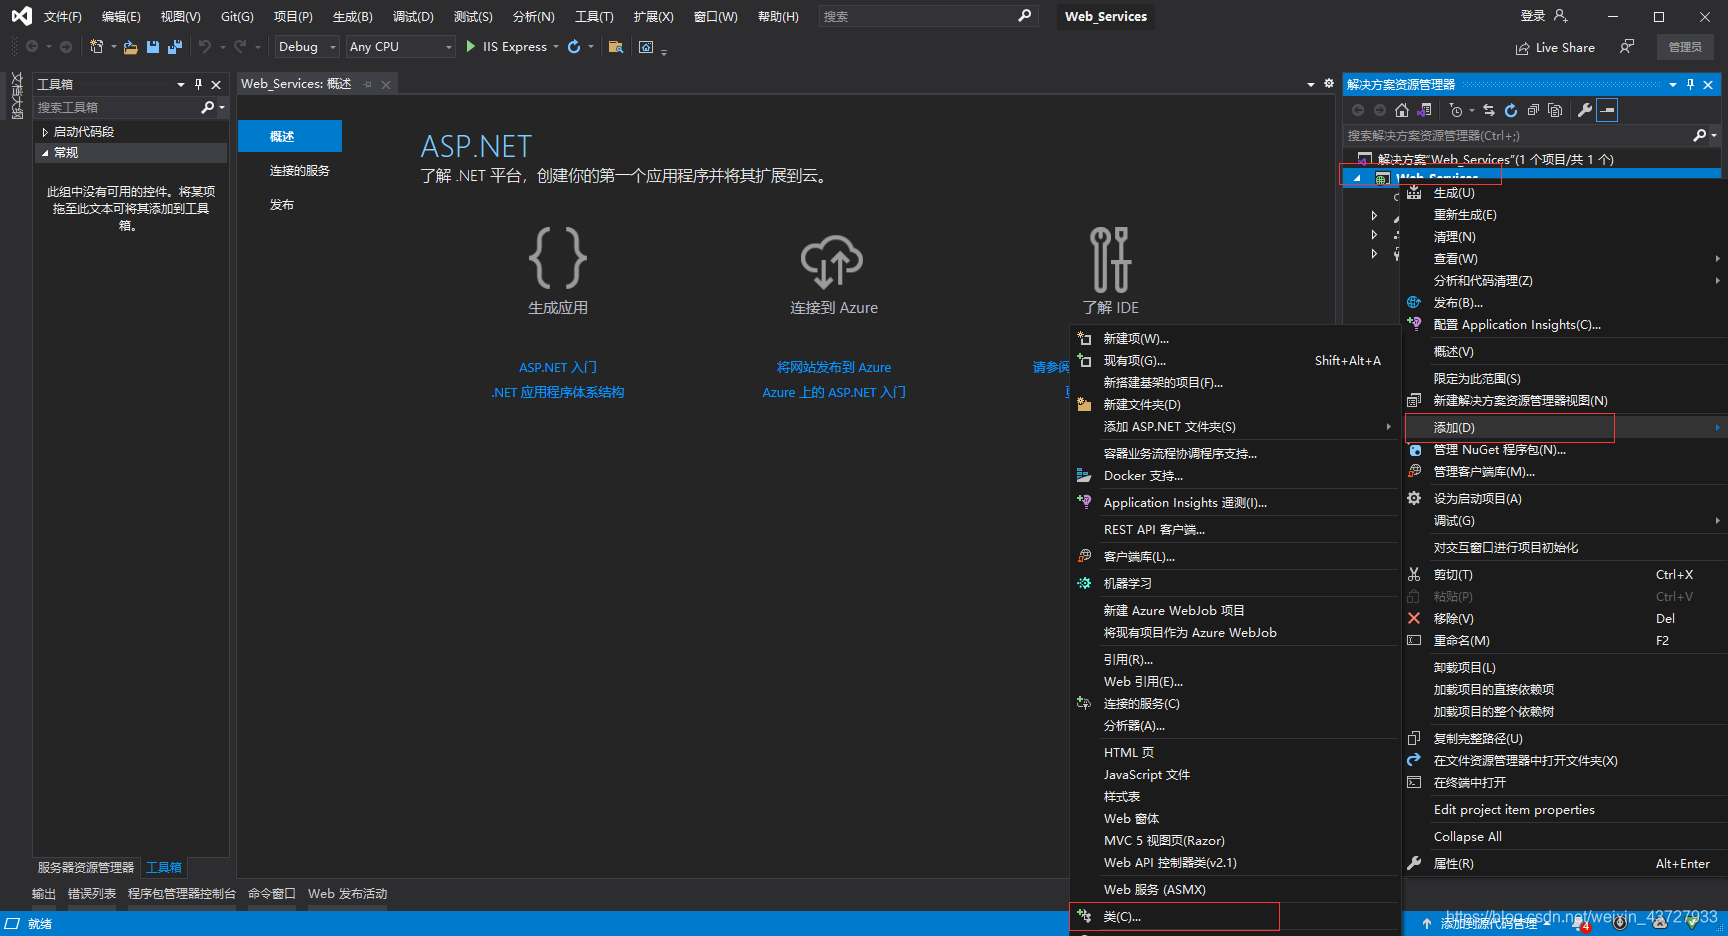Switch to the 发布 page
Screen dimensions: 1728x936
(x=282, y=205)
